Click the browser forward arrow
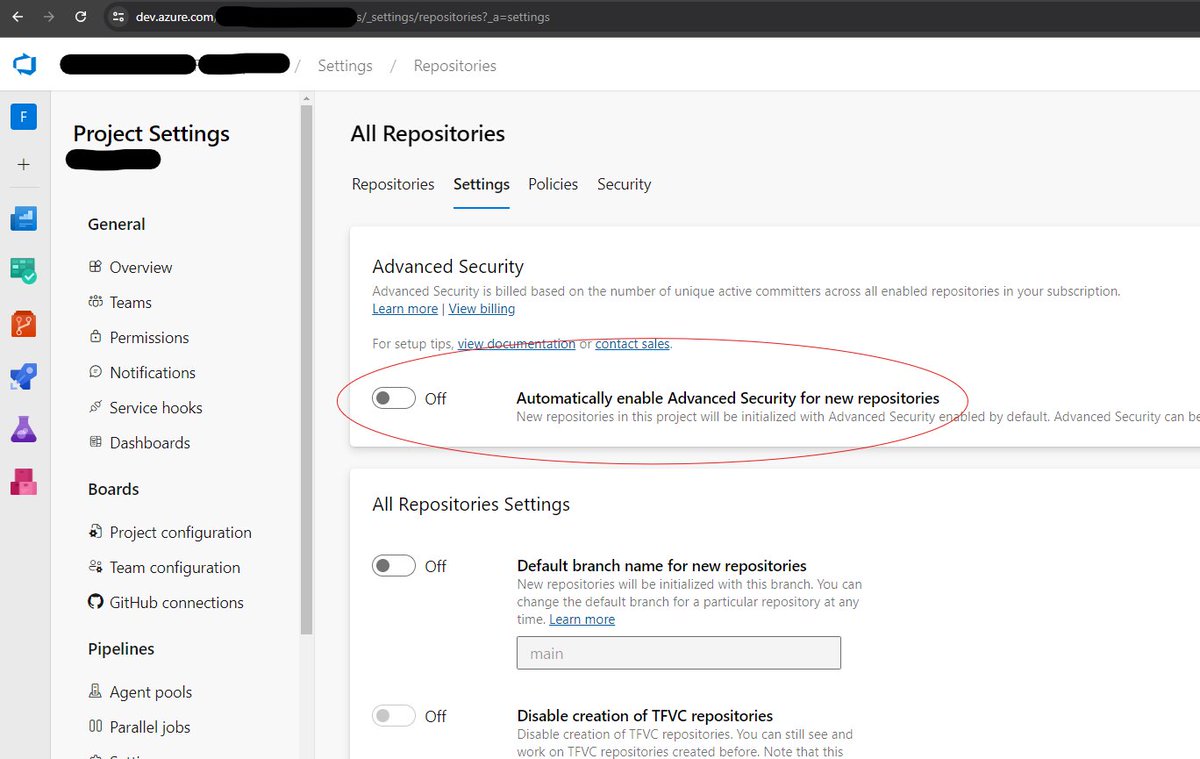1200x759 pixels. point(49,17)
